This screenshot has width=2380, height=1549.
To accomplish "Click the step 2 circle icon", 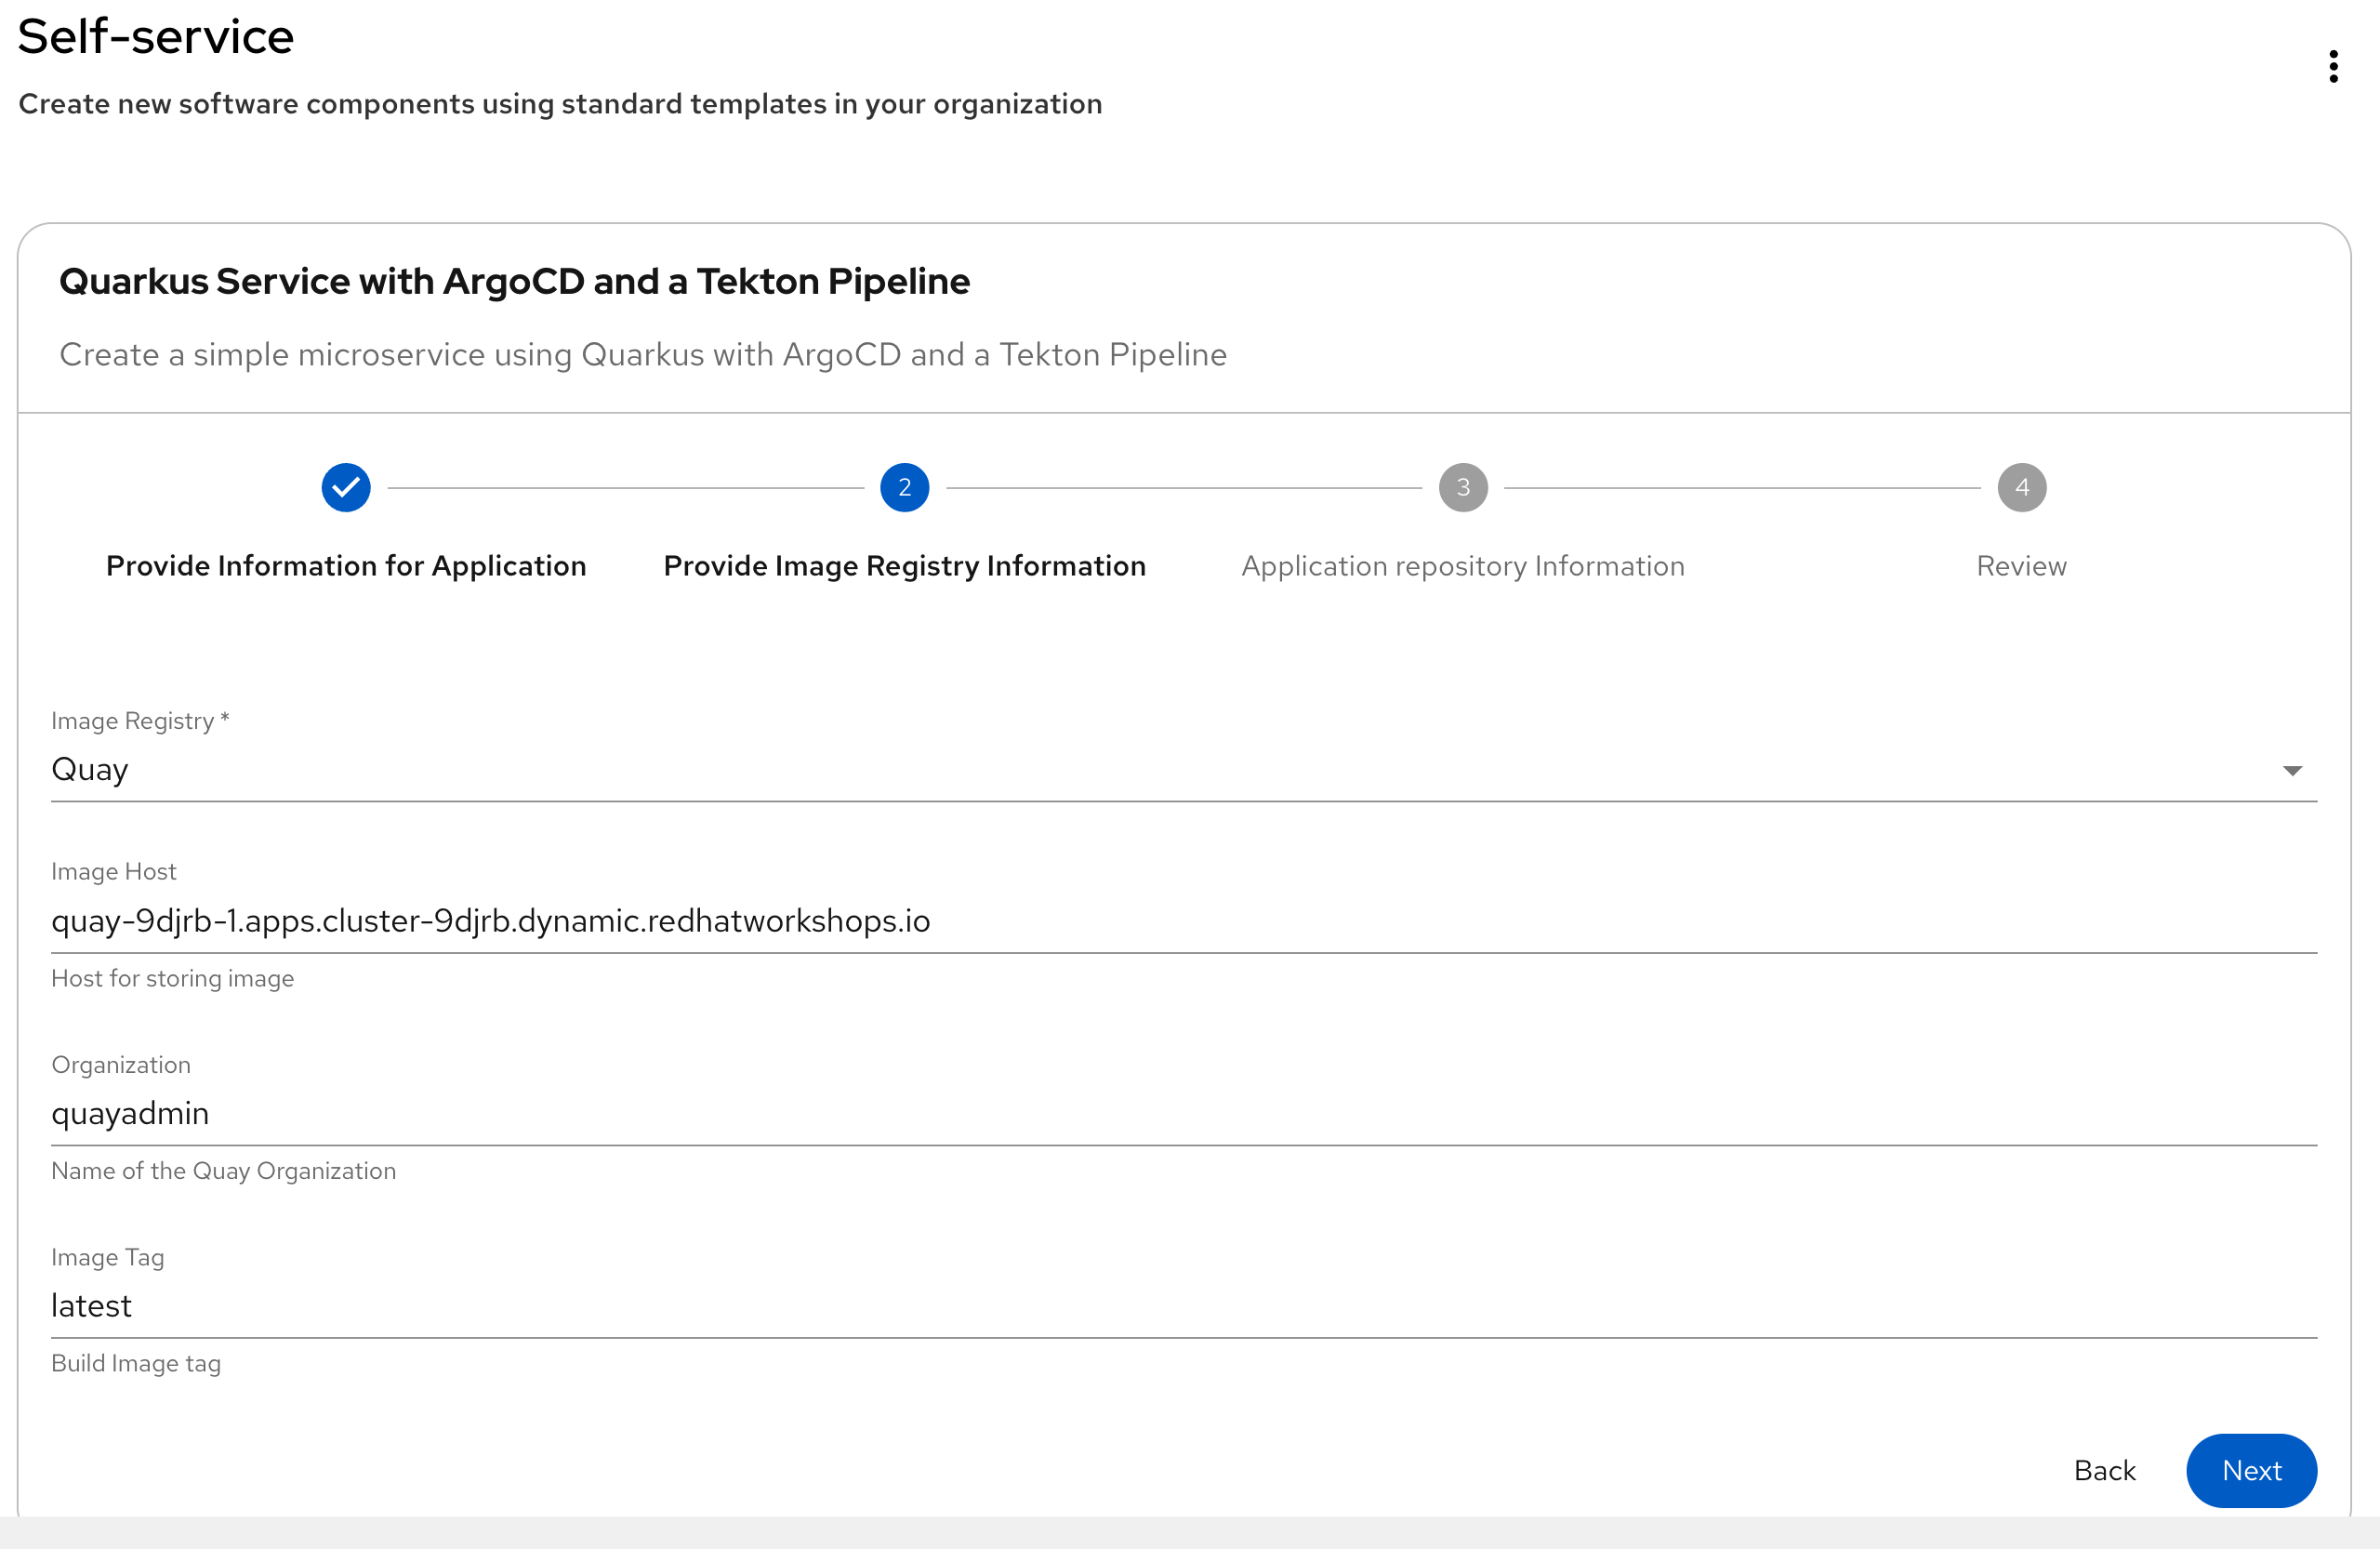I will coord(904,488).
